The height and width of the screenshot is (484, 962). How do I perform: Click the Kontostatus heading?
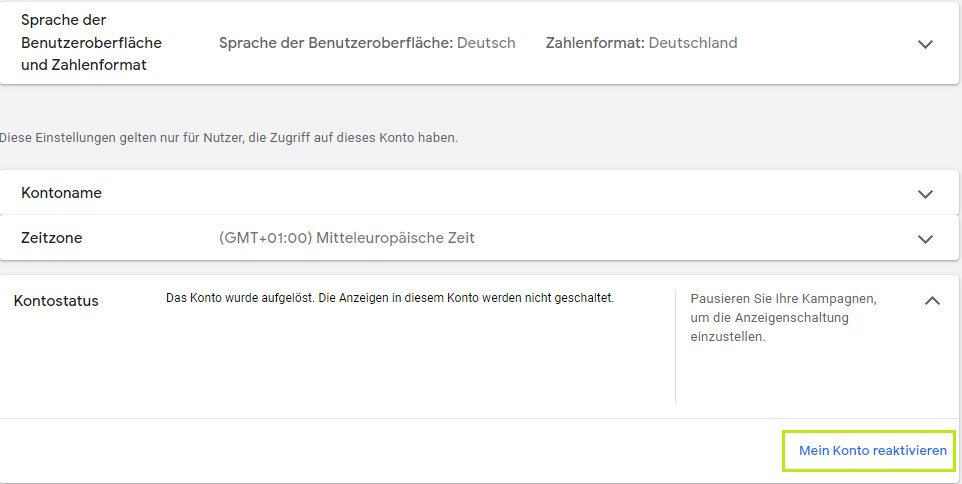[56, 301]
